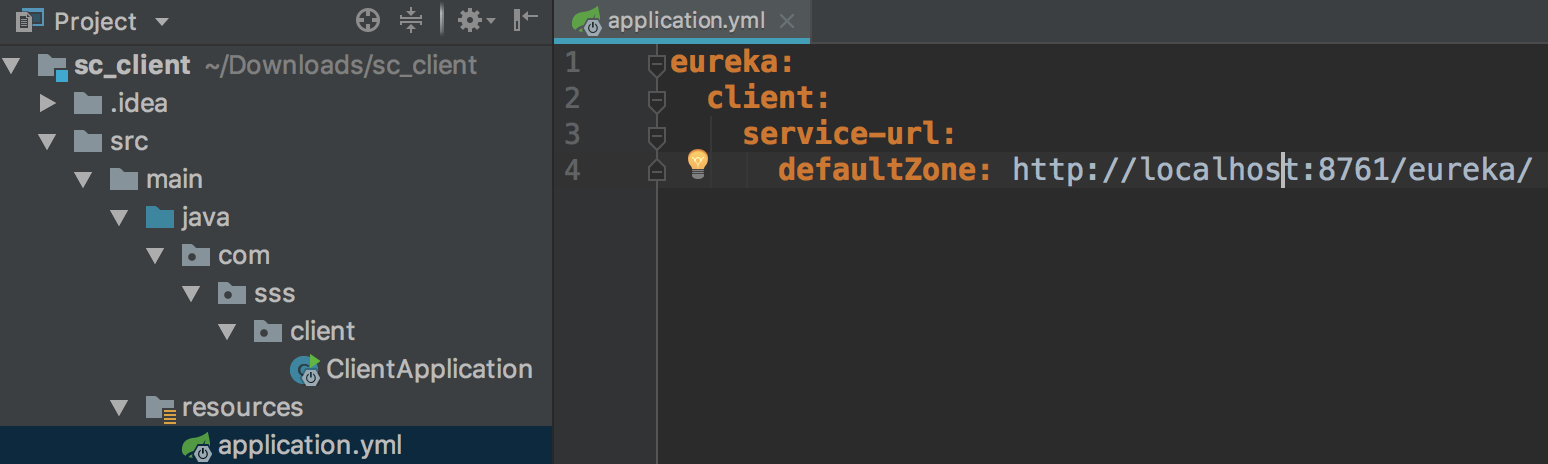The height and width of the screenshot is (464, 1548).
Task: Click the http://localhost:8761/eureka/ value
Action: pyautogui.click(x=1272, y=169)
